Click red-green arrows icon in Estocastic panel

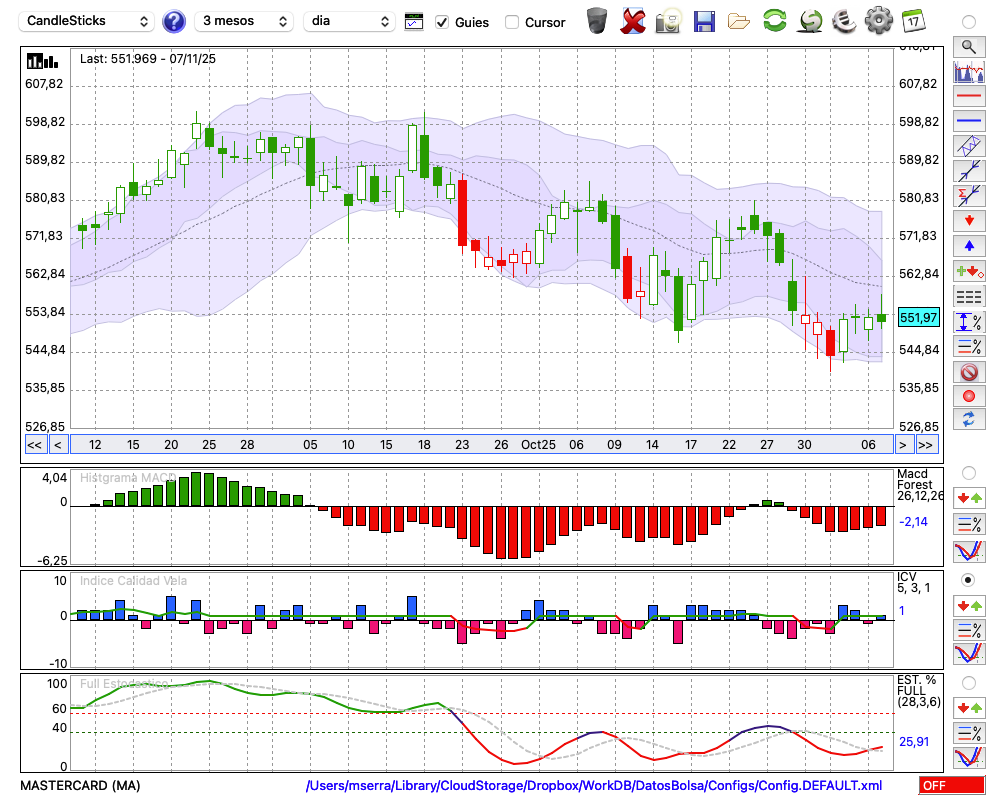[969, 707]
